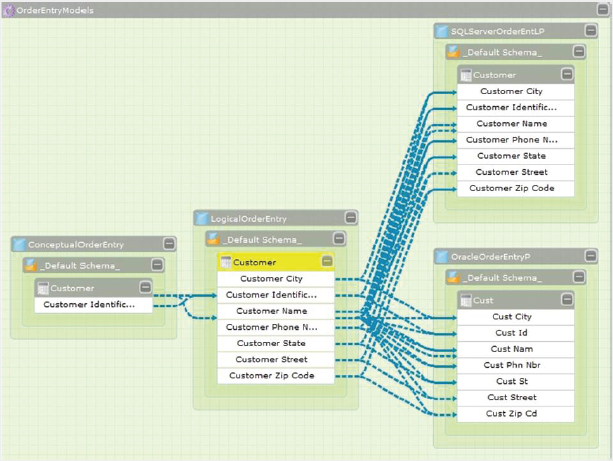Collapse _Default Schema_ under OracleOrderEntryP
This screenshot has width=613, height=461.
click(579, 277)
